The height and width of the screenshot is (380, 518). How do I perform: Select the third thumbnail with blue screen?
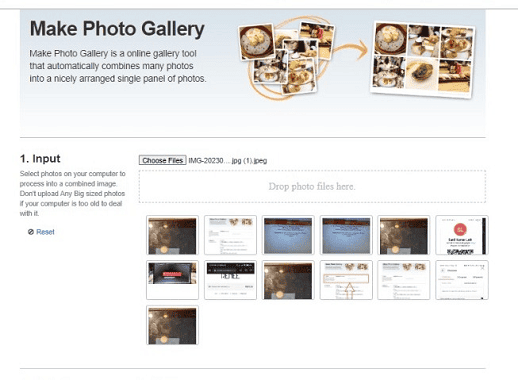pyautogui.click(x=288, y=235)
